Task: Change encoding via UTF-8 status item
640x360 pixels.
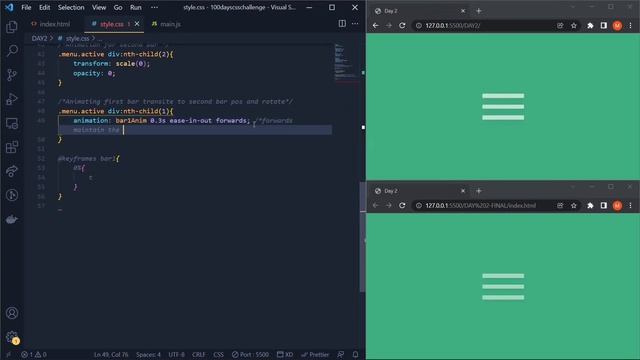Action: tap(176, 355)
